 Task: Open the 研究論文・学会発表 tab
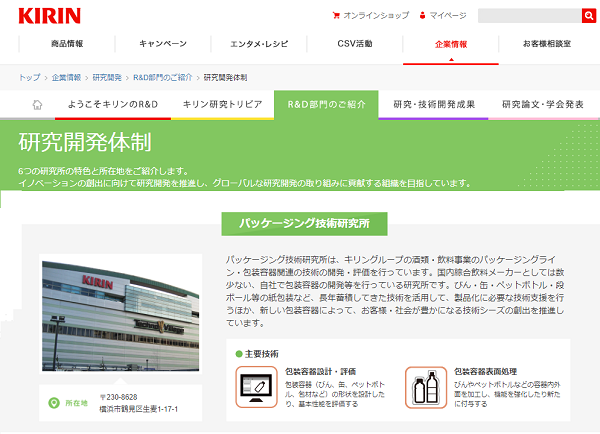click(x=543, y=104)
